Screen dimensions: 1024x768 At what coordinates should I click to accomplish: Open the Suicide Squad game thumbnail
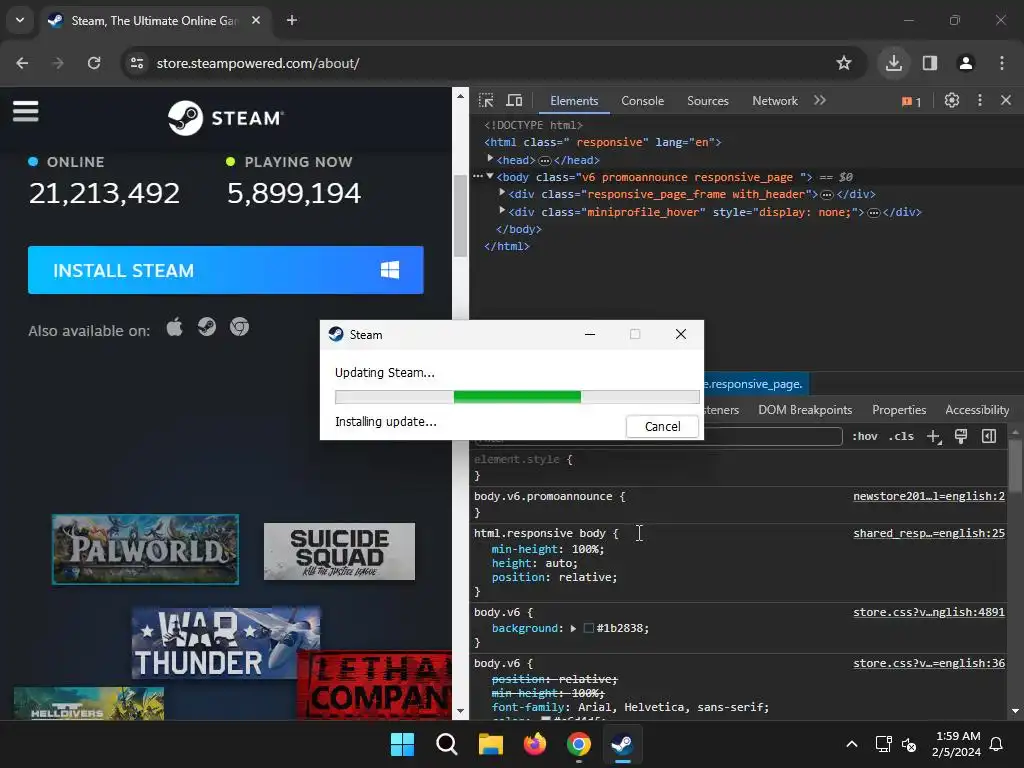click(x=339, y=551)
